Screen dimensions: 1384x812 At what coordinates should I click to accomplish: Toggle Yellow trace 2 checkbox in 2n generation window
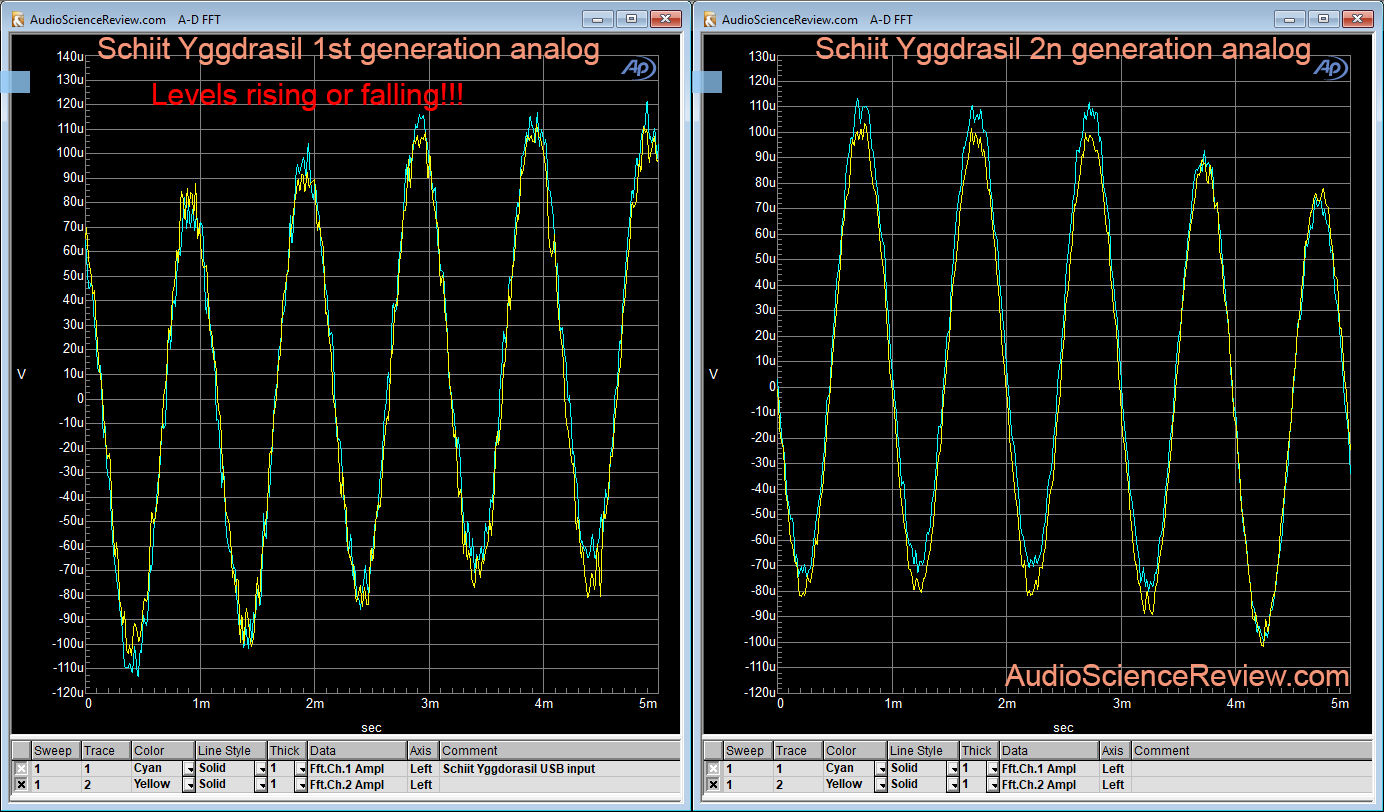(x=713, y=785)
